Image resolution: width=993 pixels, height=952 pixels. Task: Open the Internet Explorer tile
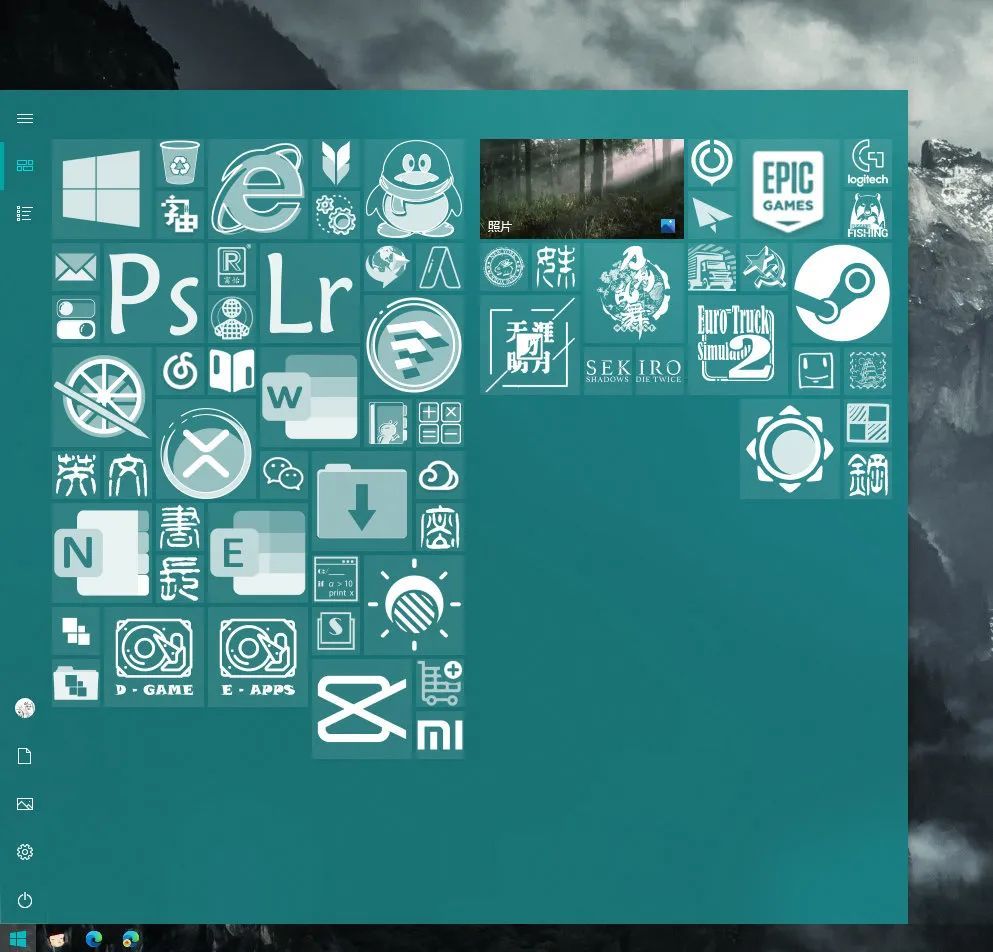coord(258,189)
